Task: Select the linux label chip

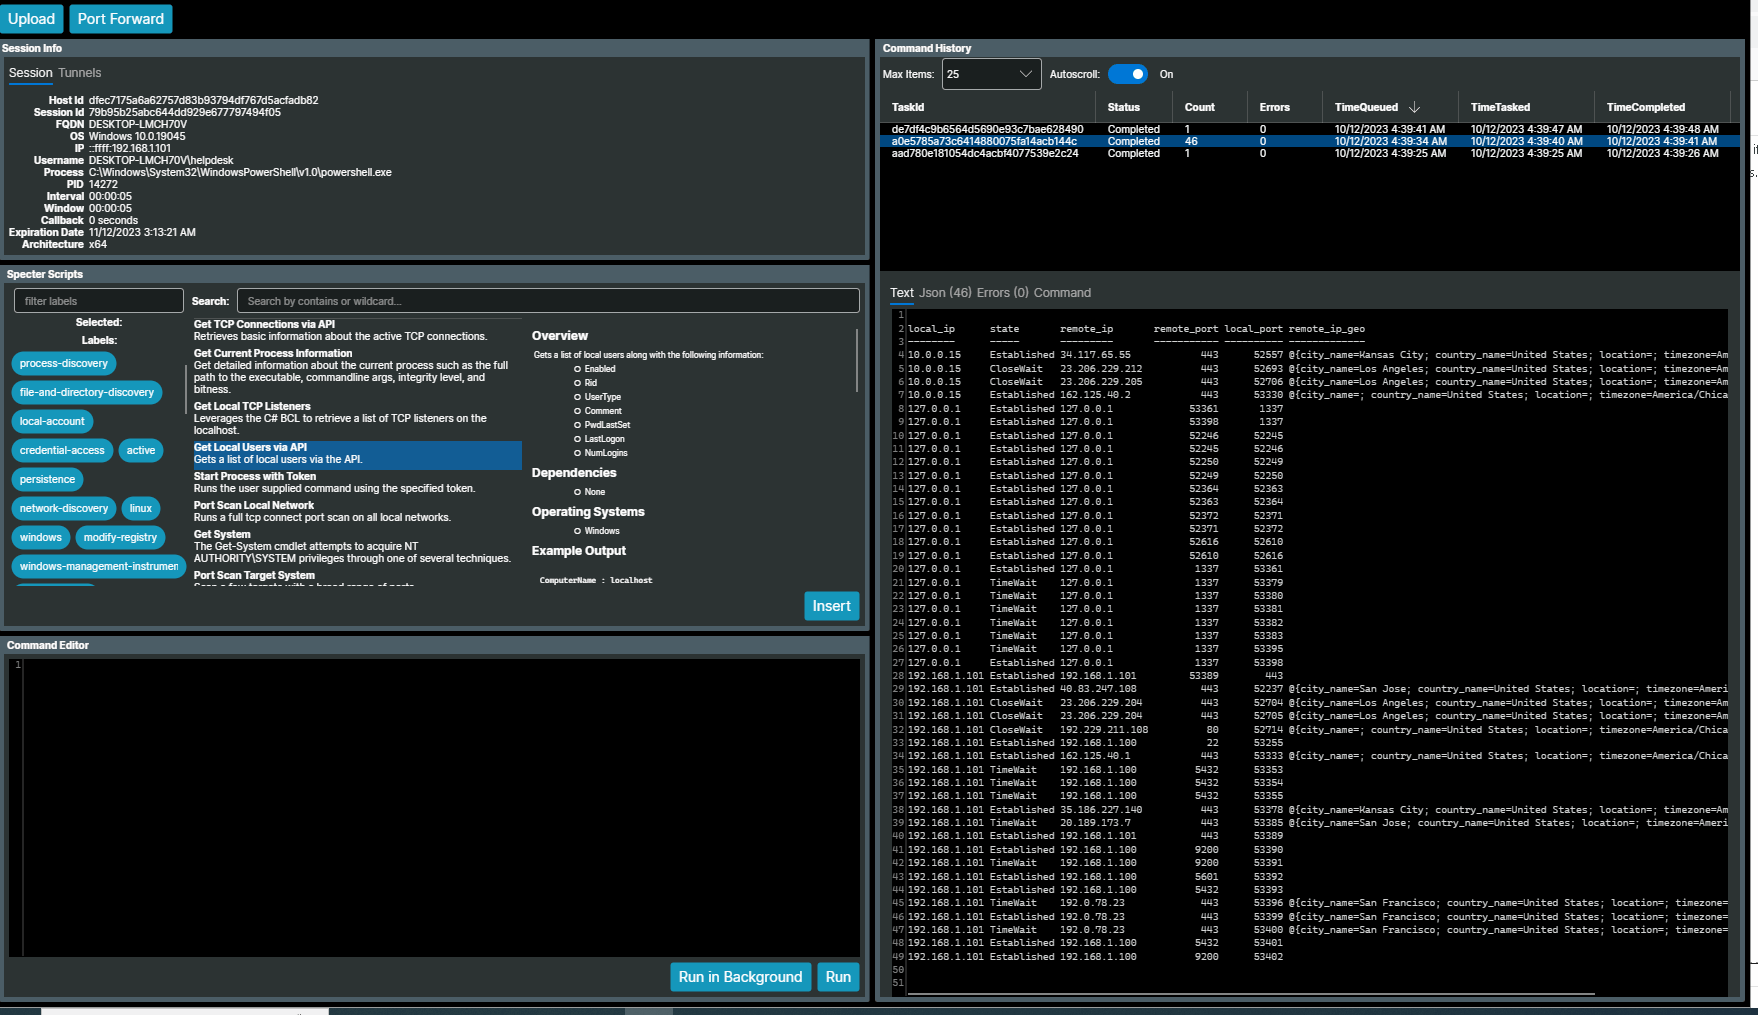Action: (x=141, y=508)
